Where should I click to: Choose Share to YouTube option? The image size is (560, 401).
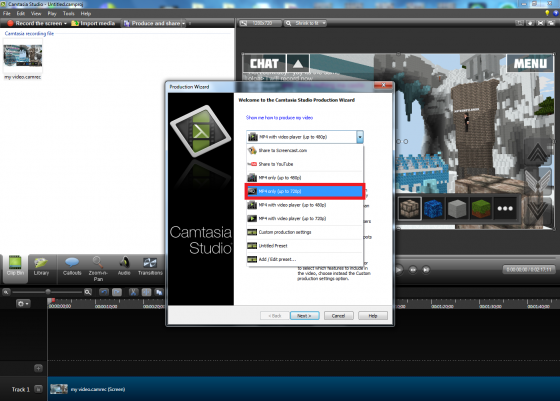click(305, 164)
